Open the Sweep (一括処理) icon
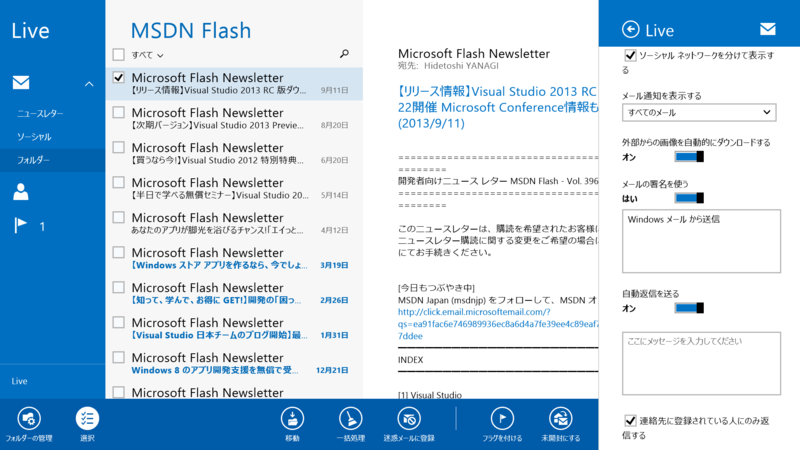 pos(351,419)
